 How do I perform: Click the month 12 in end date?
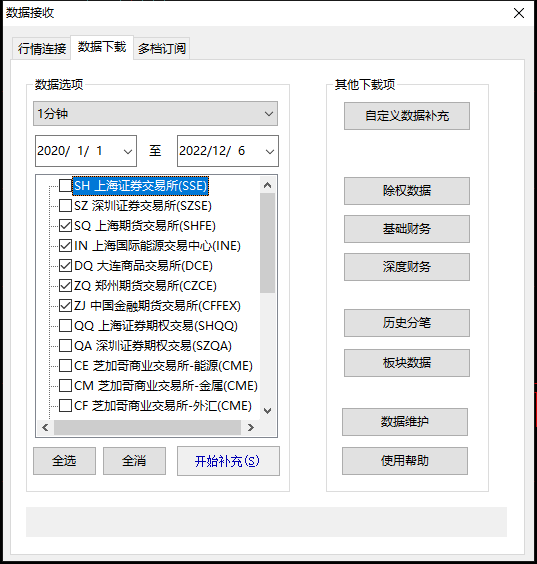click(x=219, y=151)
